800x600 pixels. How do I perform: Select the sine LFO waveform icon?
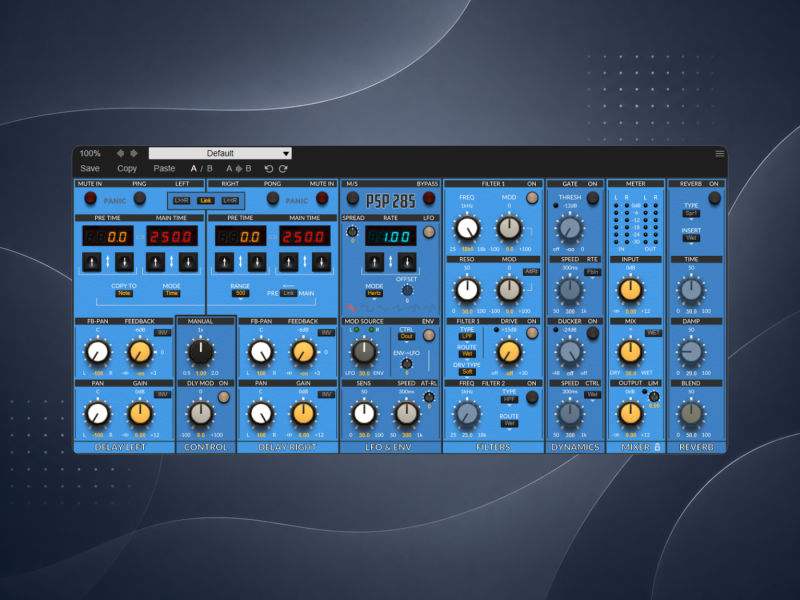click(x=352, y=308)
